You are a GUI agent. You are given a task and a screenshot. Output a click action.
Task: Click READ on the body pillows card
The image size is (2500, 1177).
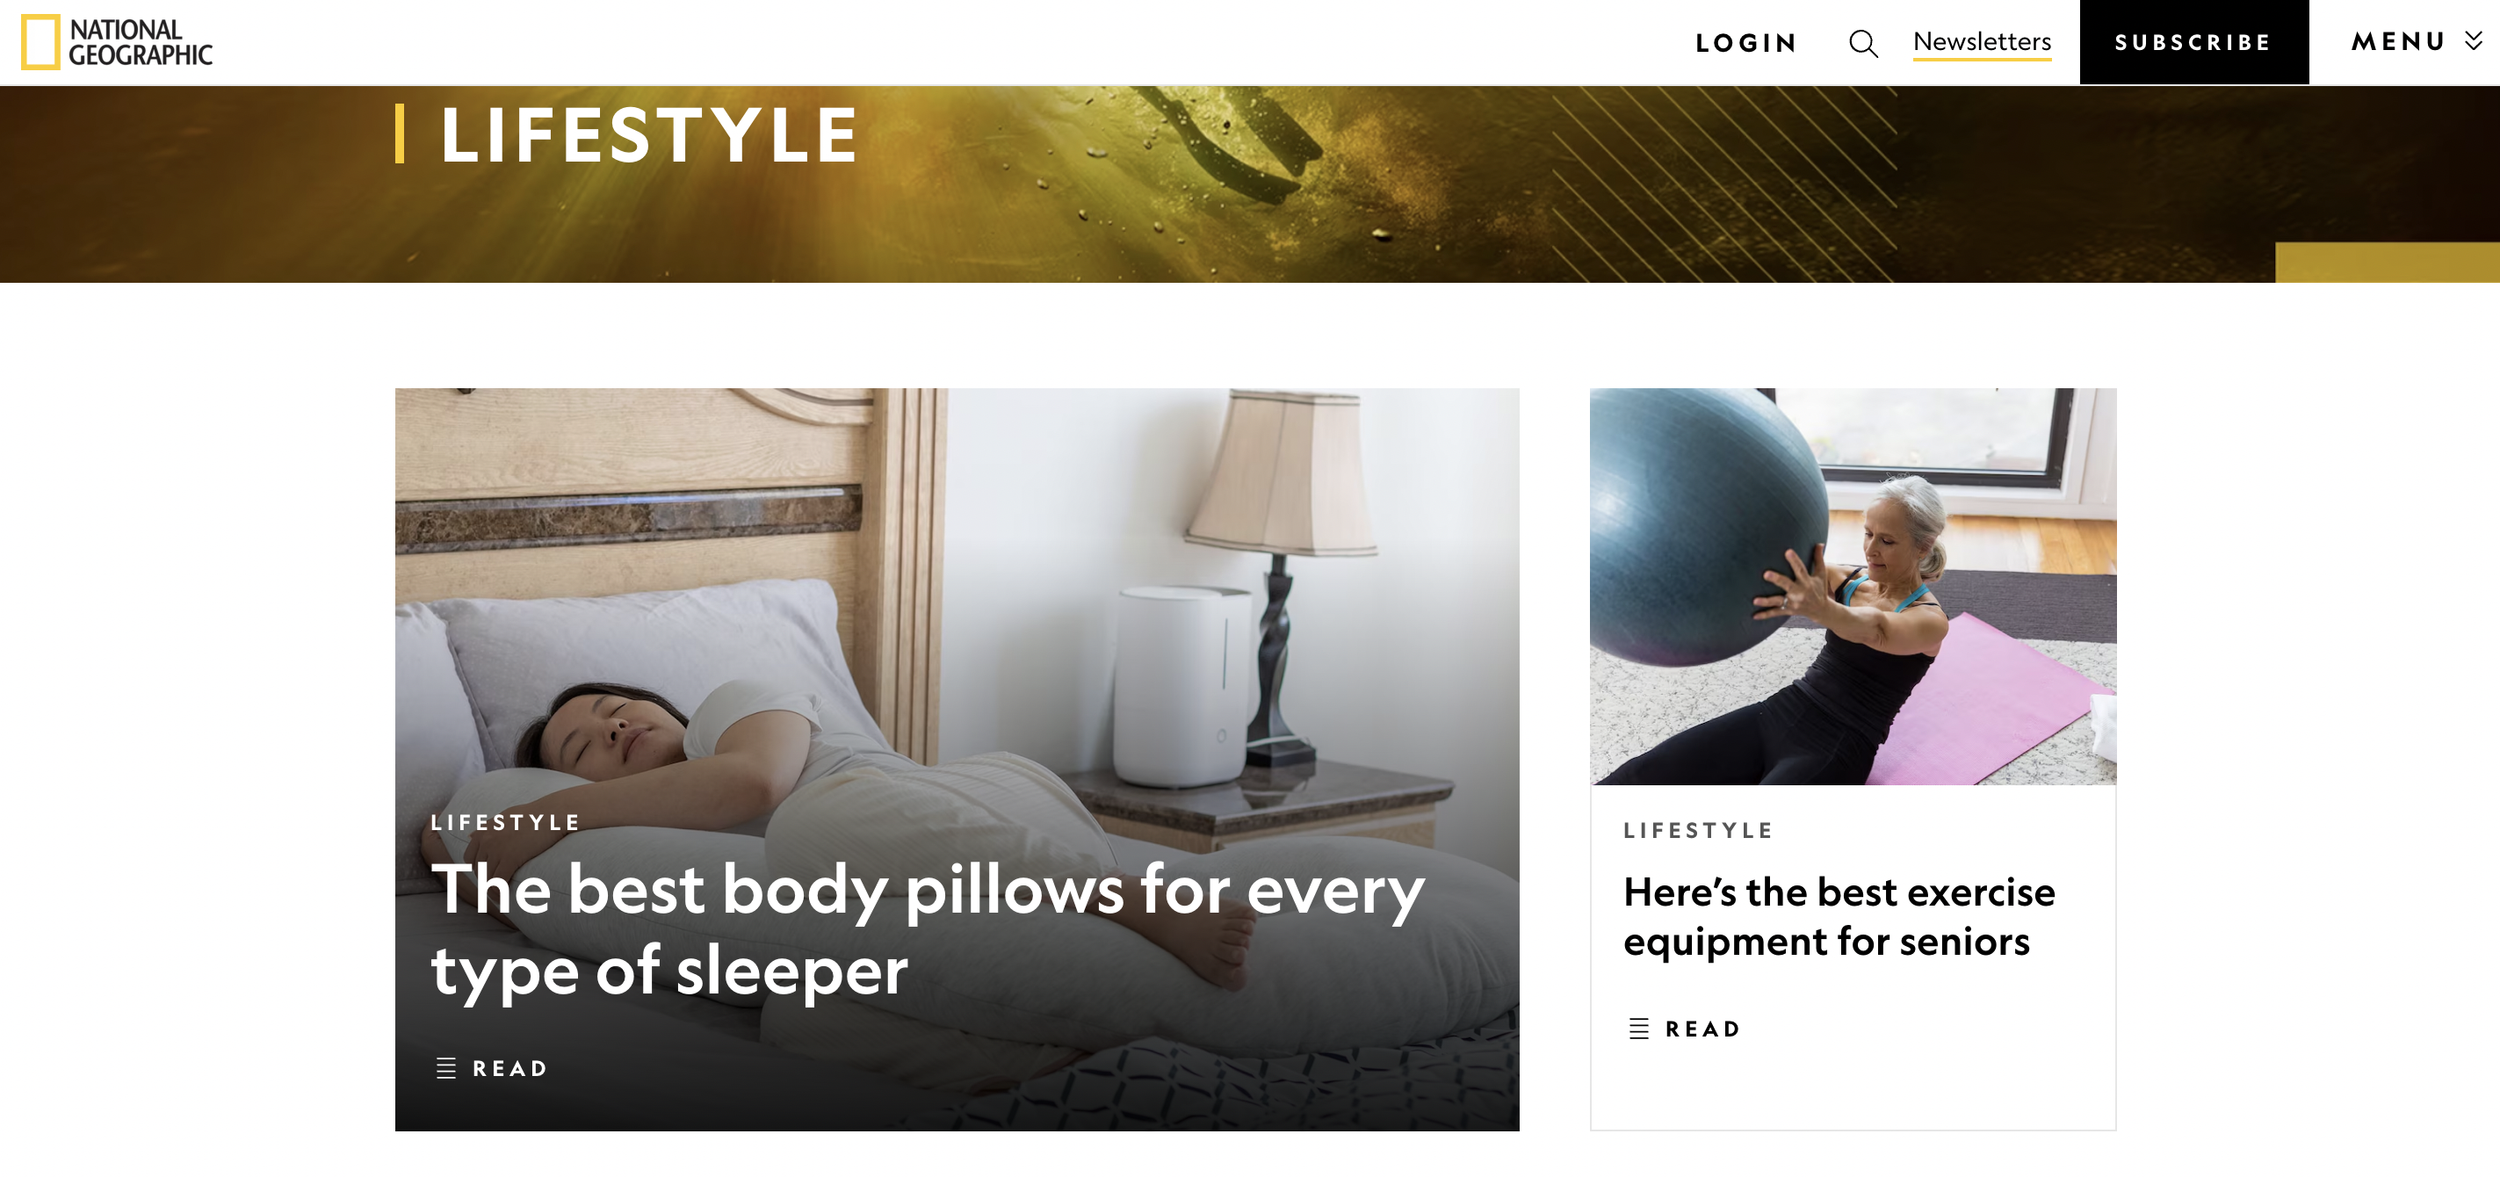[x=510, y=1068]
